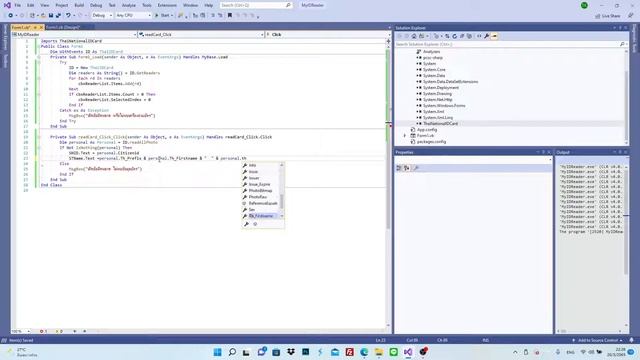Select App.config in Solution Explorer
This screenshot has height=360, width=640.
click(x=427, y=130)
